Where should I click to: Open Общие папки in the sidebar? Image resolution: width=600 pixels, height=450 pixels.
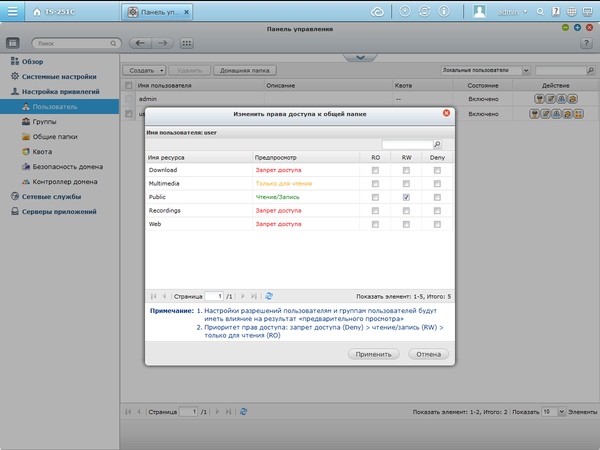tap(55, 137)
